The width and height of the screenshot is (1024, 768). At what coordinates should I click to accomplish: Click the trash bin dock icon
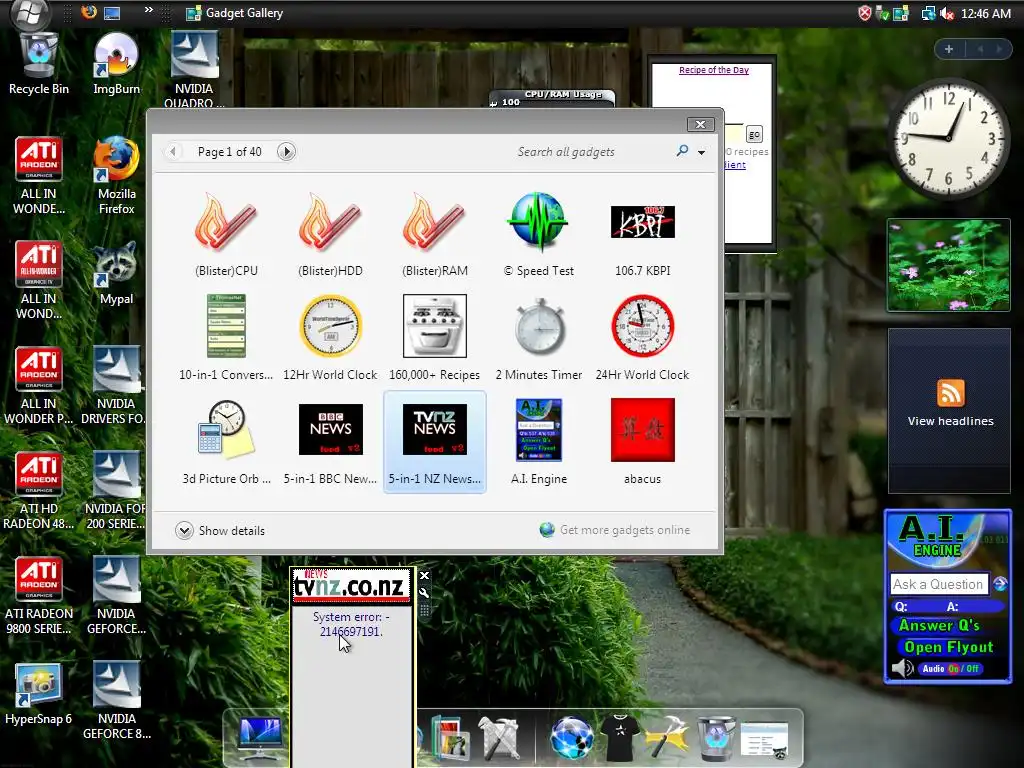[714, 738]
